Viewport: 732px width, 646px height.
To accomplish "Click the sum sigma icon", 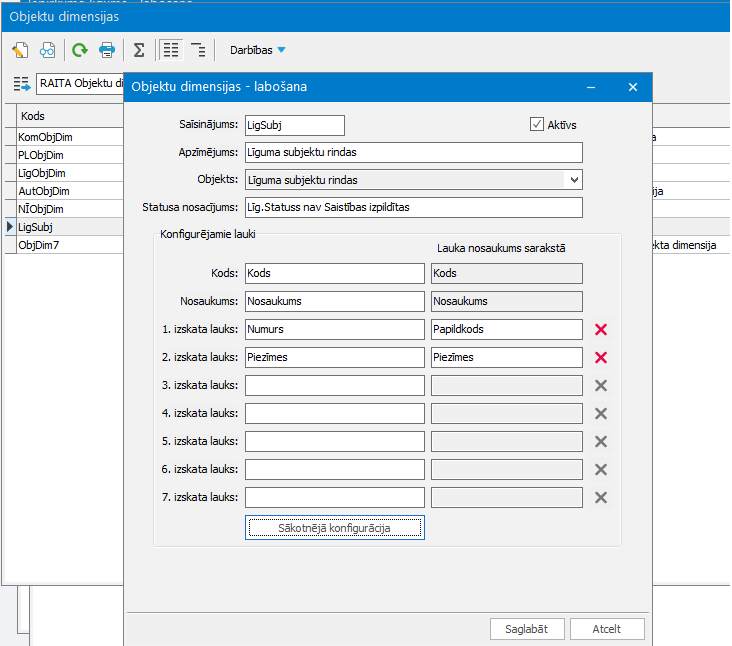I will [x=139, y=50].
